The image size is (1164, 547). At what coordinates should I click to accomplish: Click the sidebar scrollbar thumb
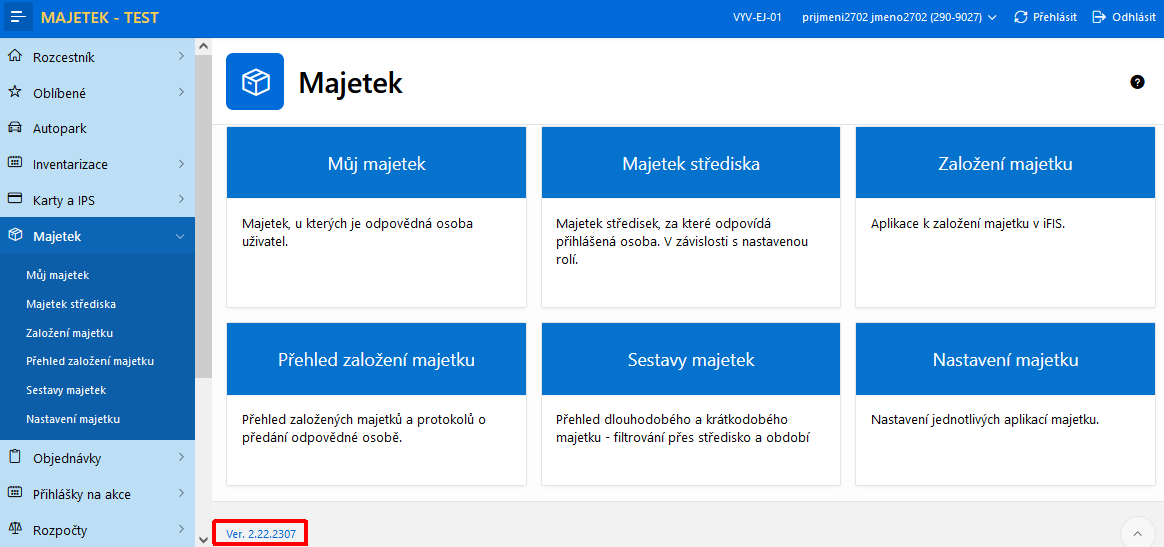(x=203, y=217)
